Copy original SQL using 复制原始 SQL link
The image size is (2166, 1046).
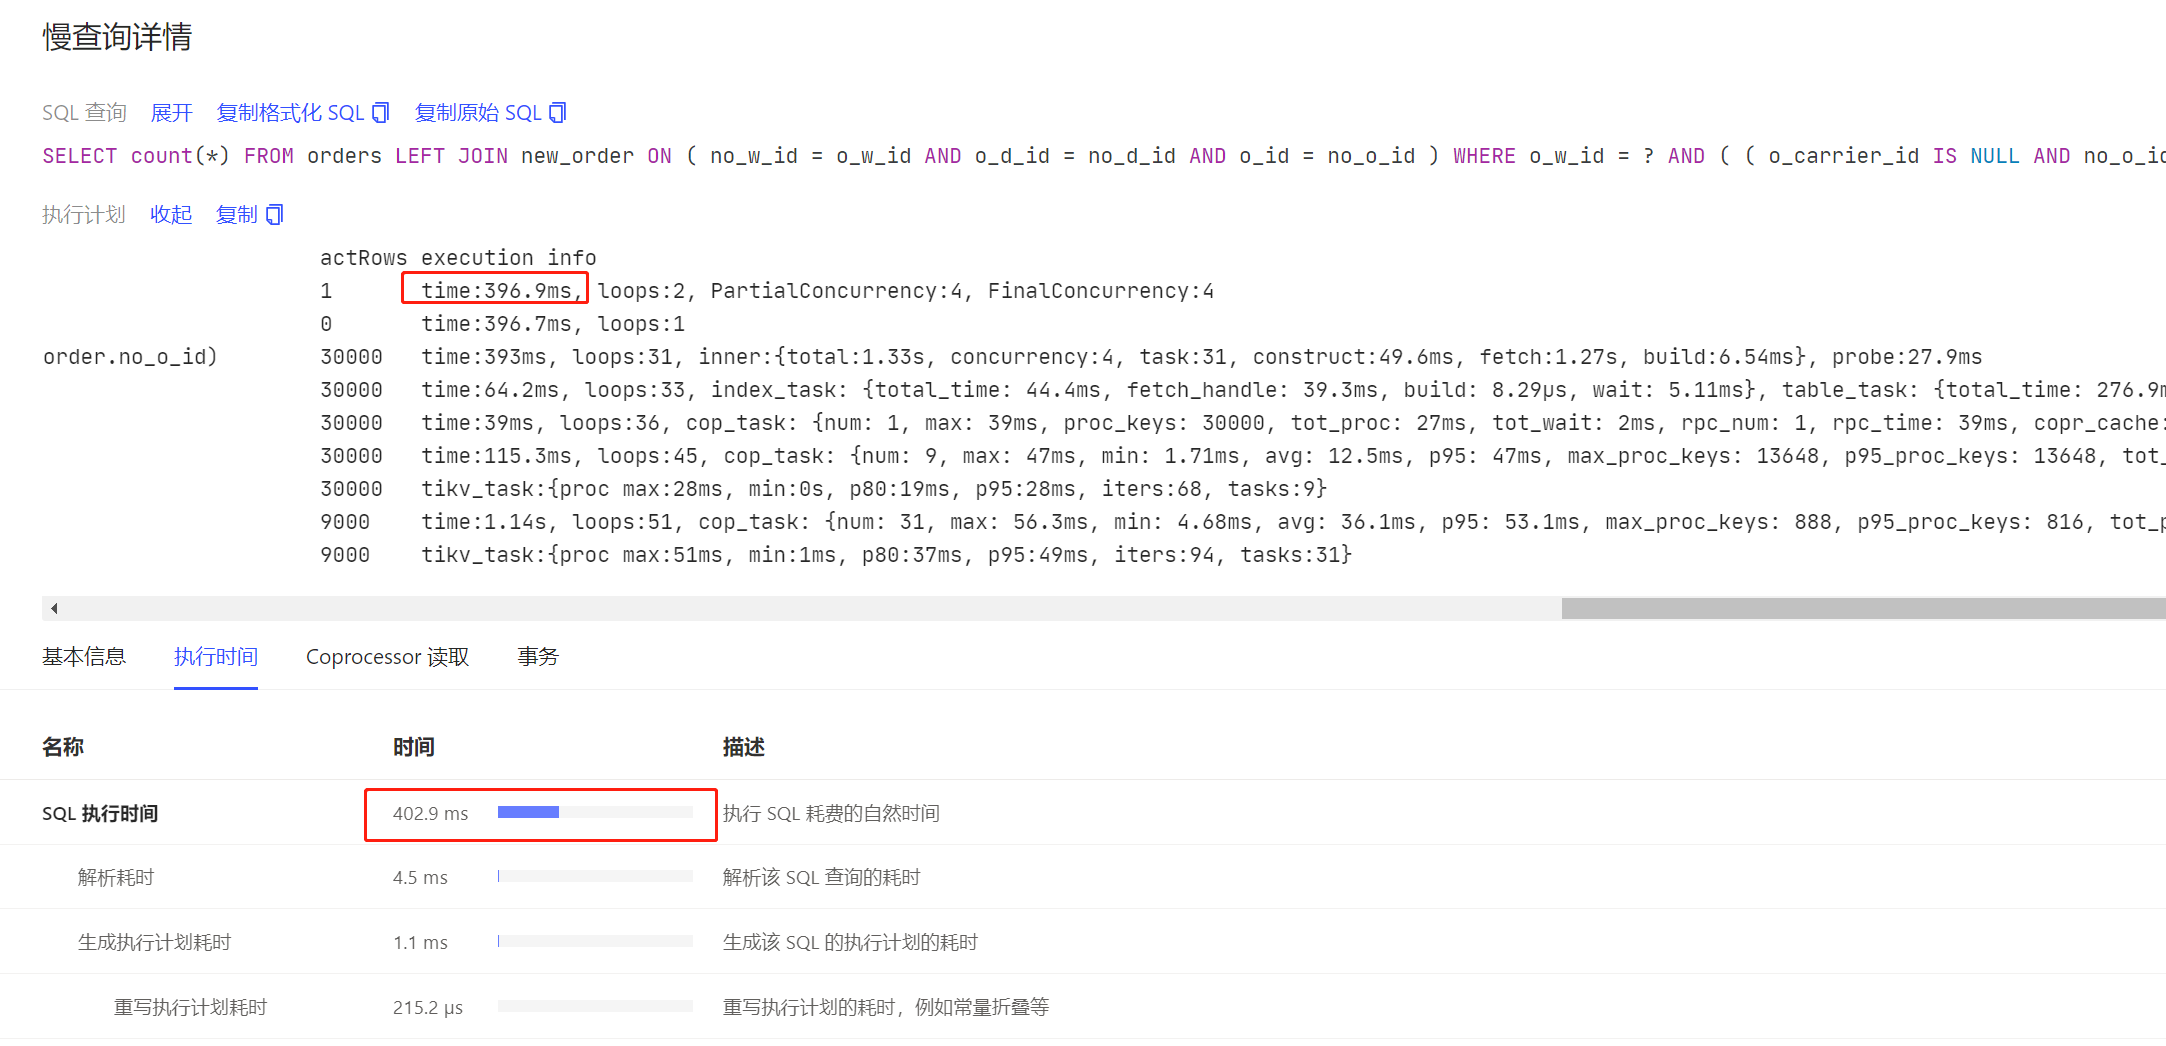click(478, 113)
